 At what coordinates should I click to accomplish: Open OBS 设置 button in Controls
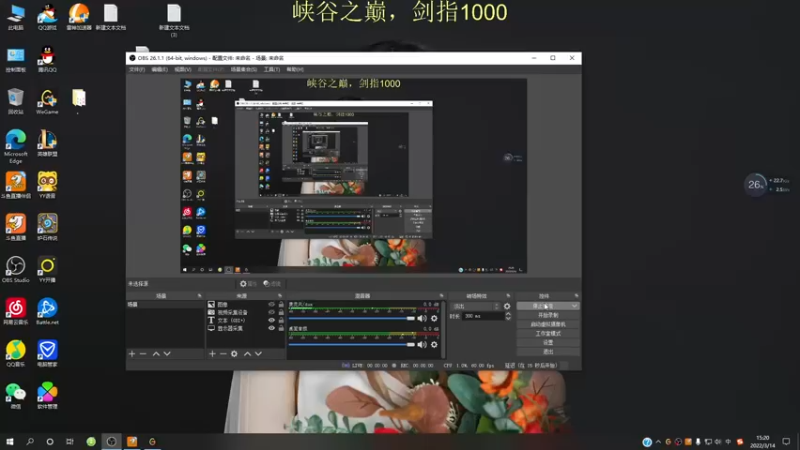coord(548,343)
